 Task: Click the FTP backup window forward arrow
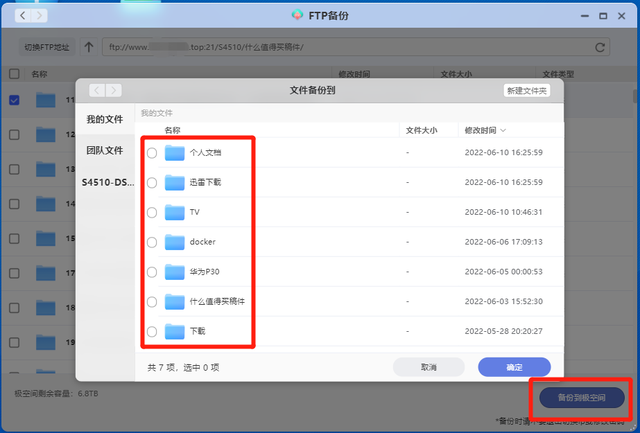[x=39, y=16]
